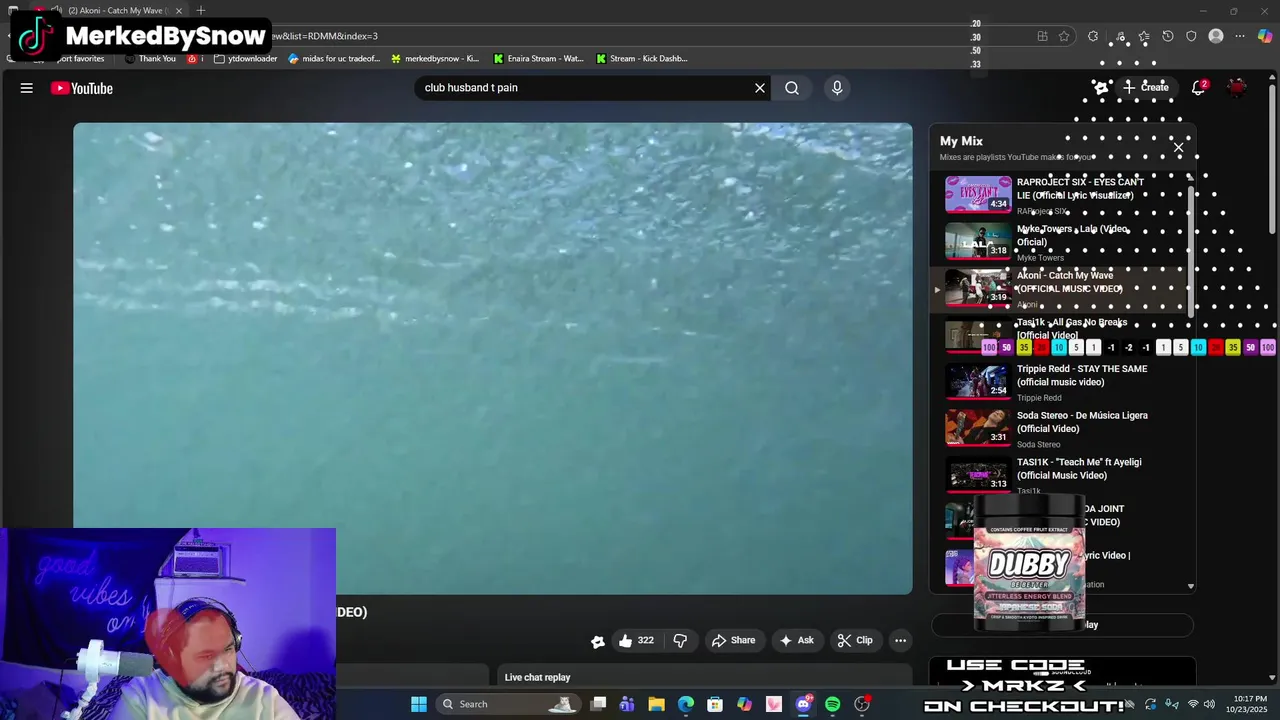Clear the search box with the X
Screen dimensions: 1280x720
point(760,88)
